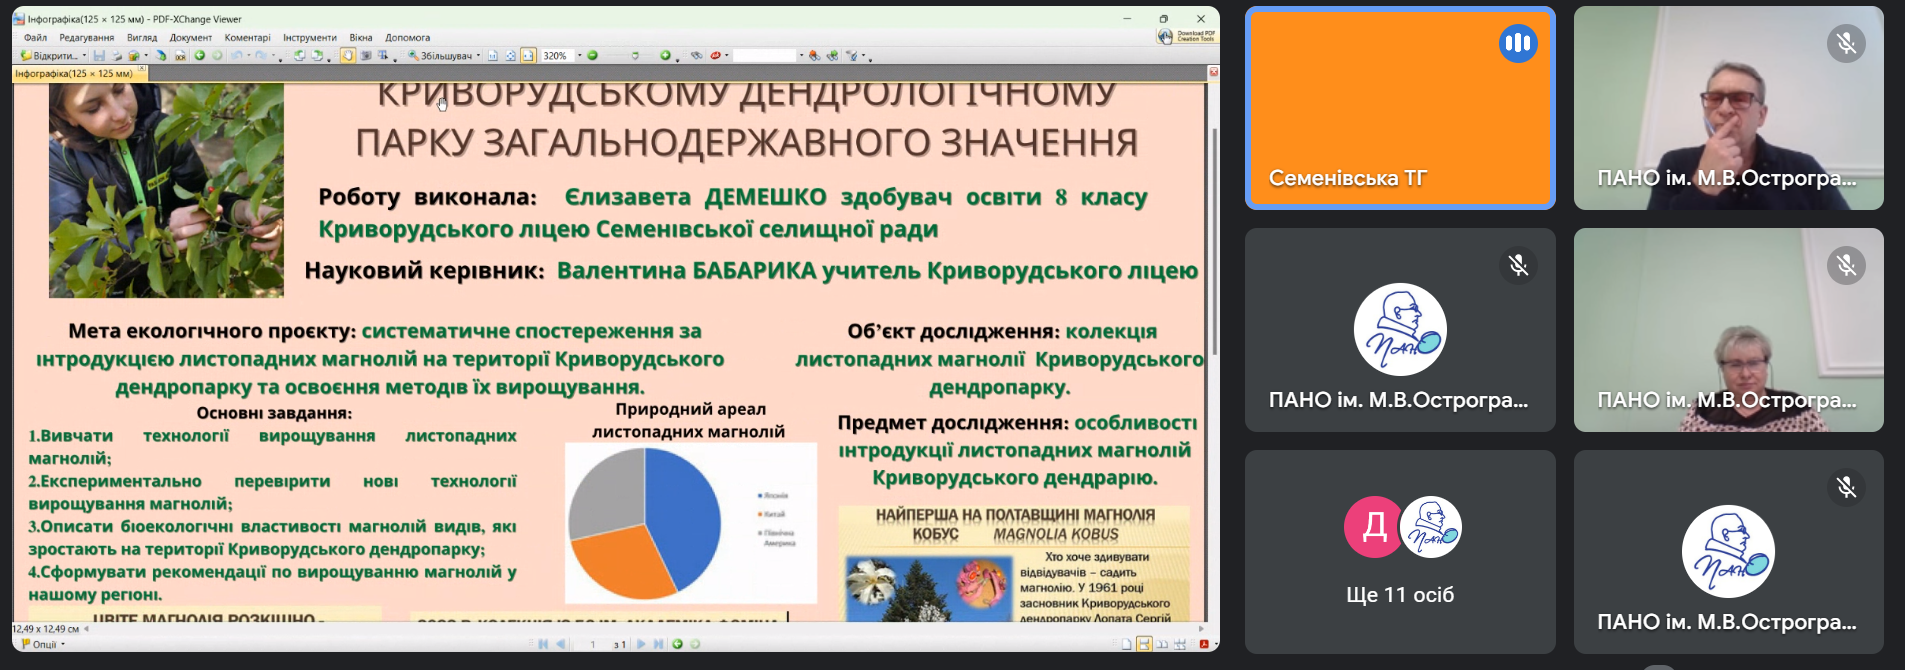This screenshot has height=670, width=1905.
Task: Open the Опції options dropdown
Action: (43, 644)
